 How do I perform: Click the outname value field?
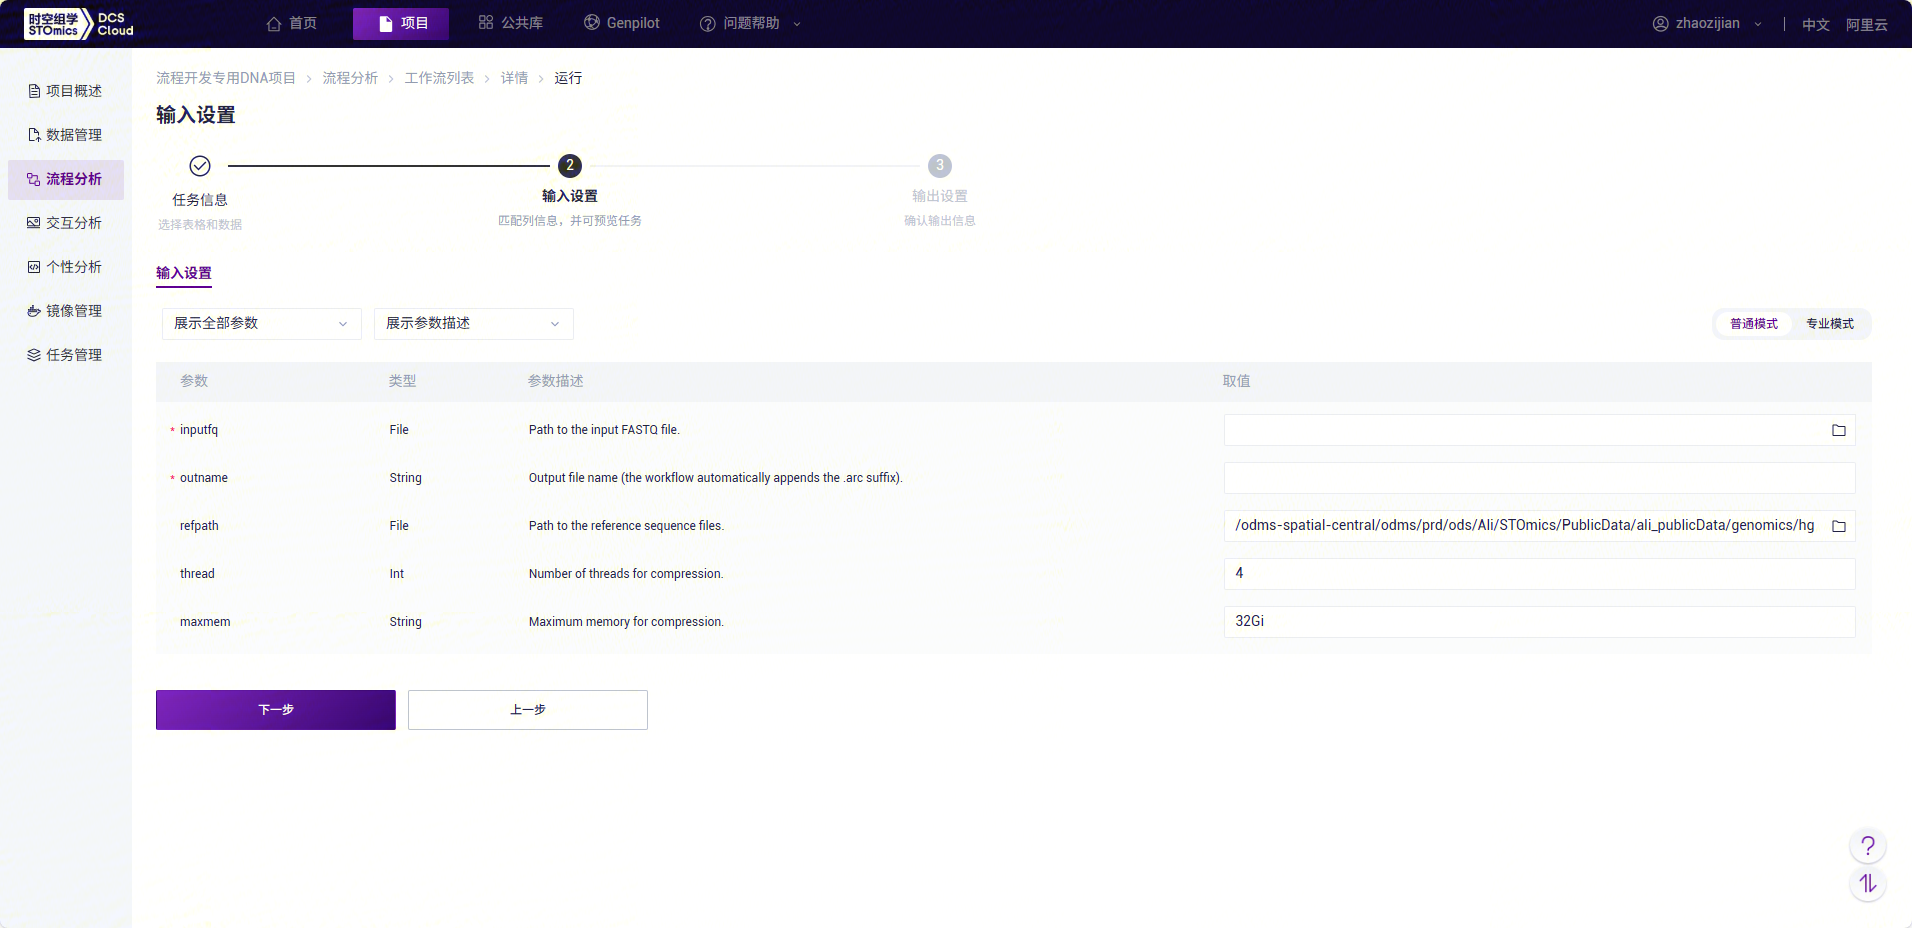click(x=1540, y=478)
